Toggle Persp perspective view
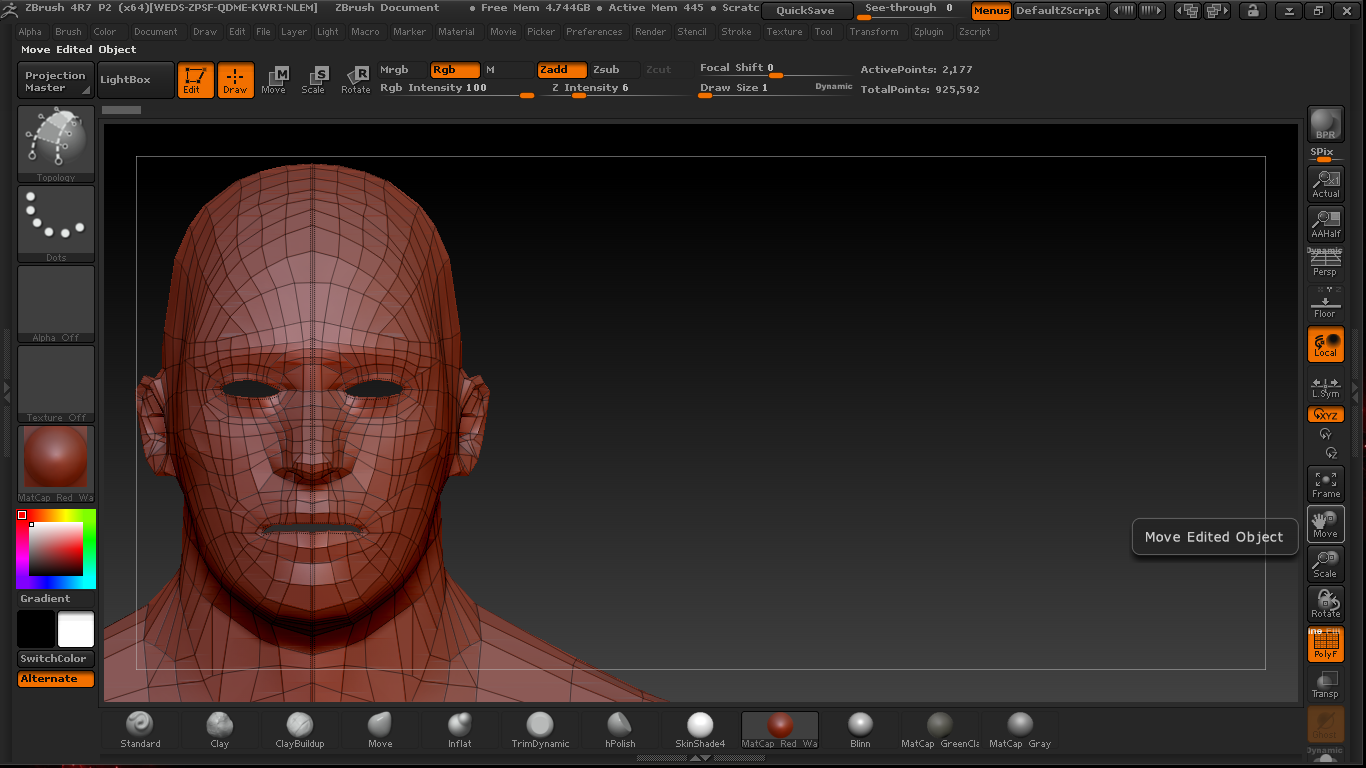This screenshot has height=768, width=1366. [1326, 263]
